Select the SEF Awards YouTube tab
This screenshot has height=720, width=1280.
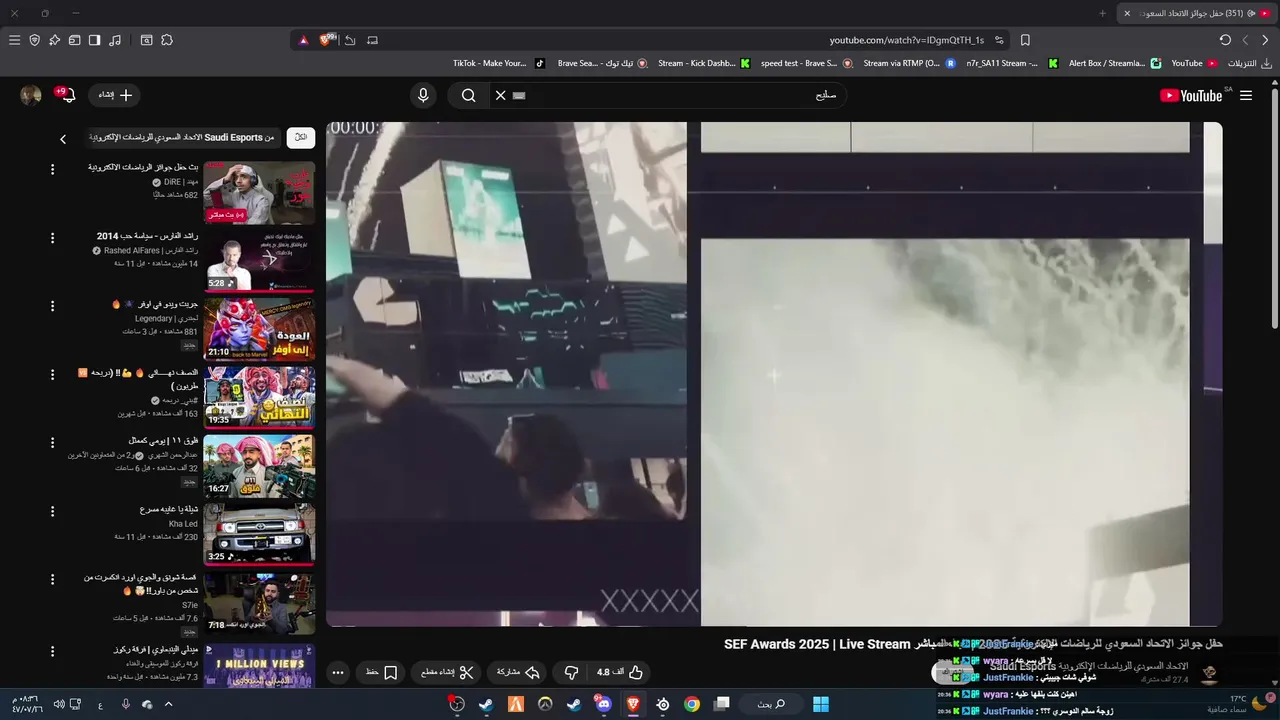(x=1196, y=13)
